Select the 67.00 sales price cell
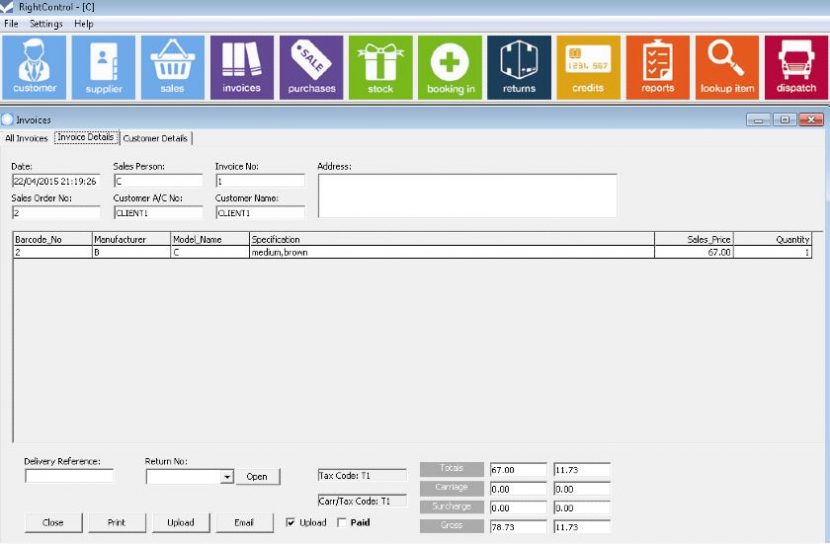830x544 pixels. 693,252
